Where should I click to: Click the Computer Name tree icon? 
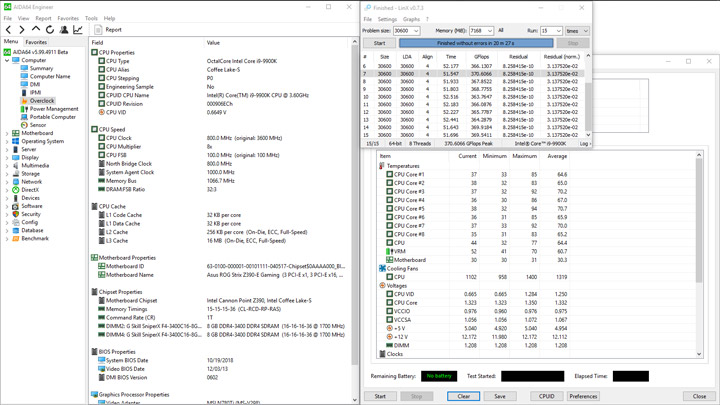tap(24, 76)
